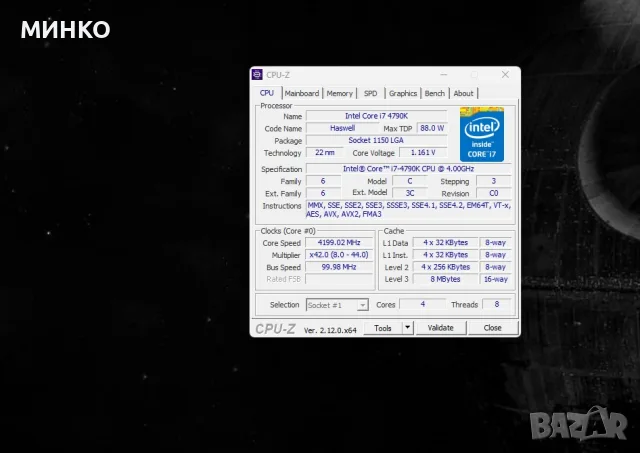Open the Bench tab
640x453 pixels.
coord(435,93)
